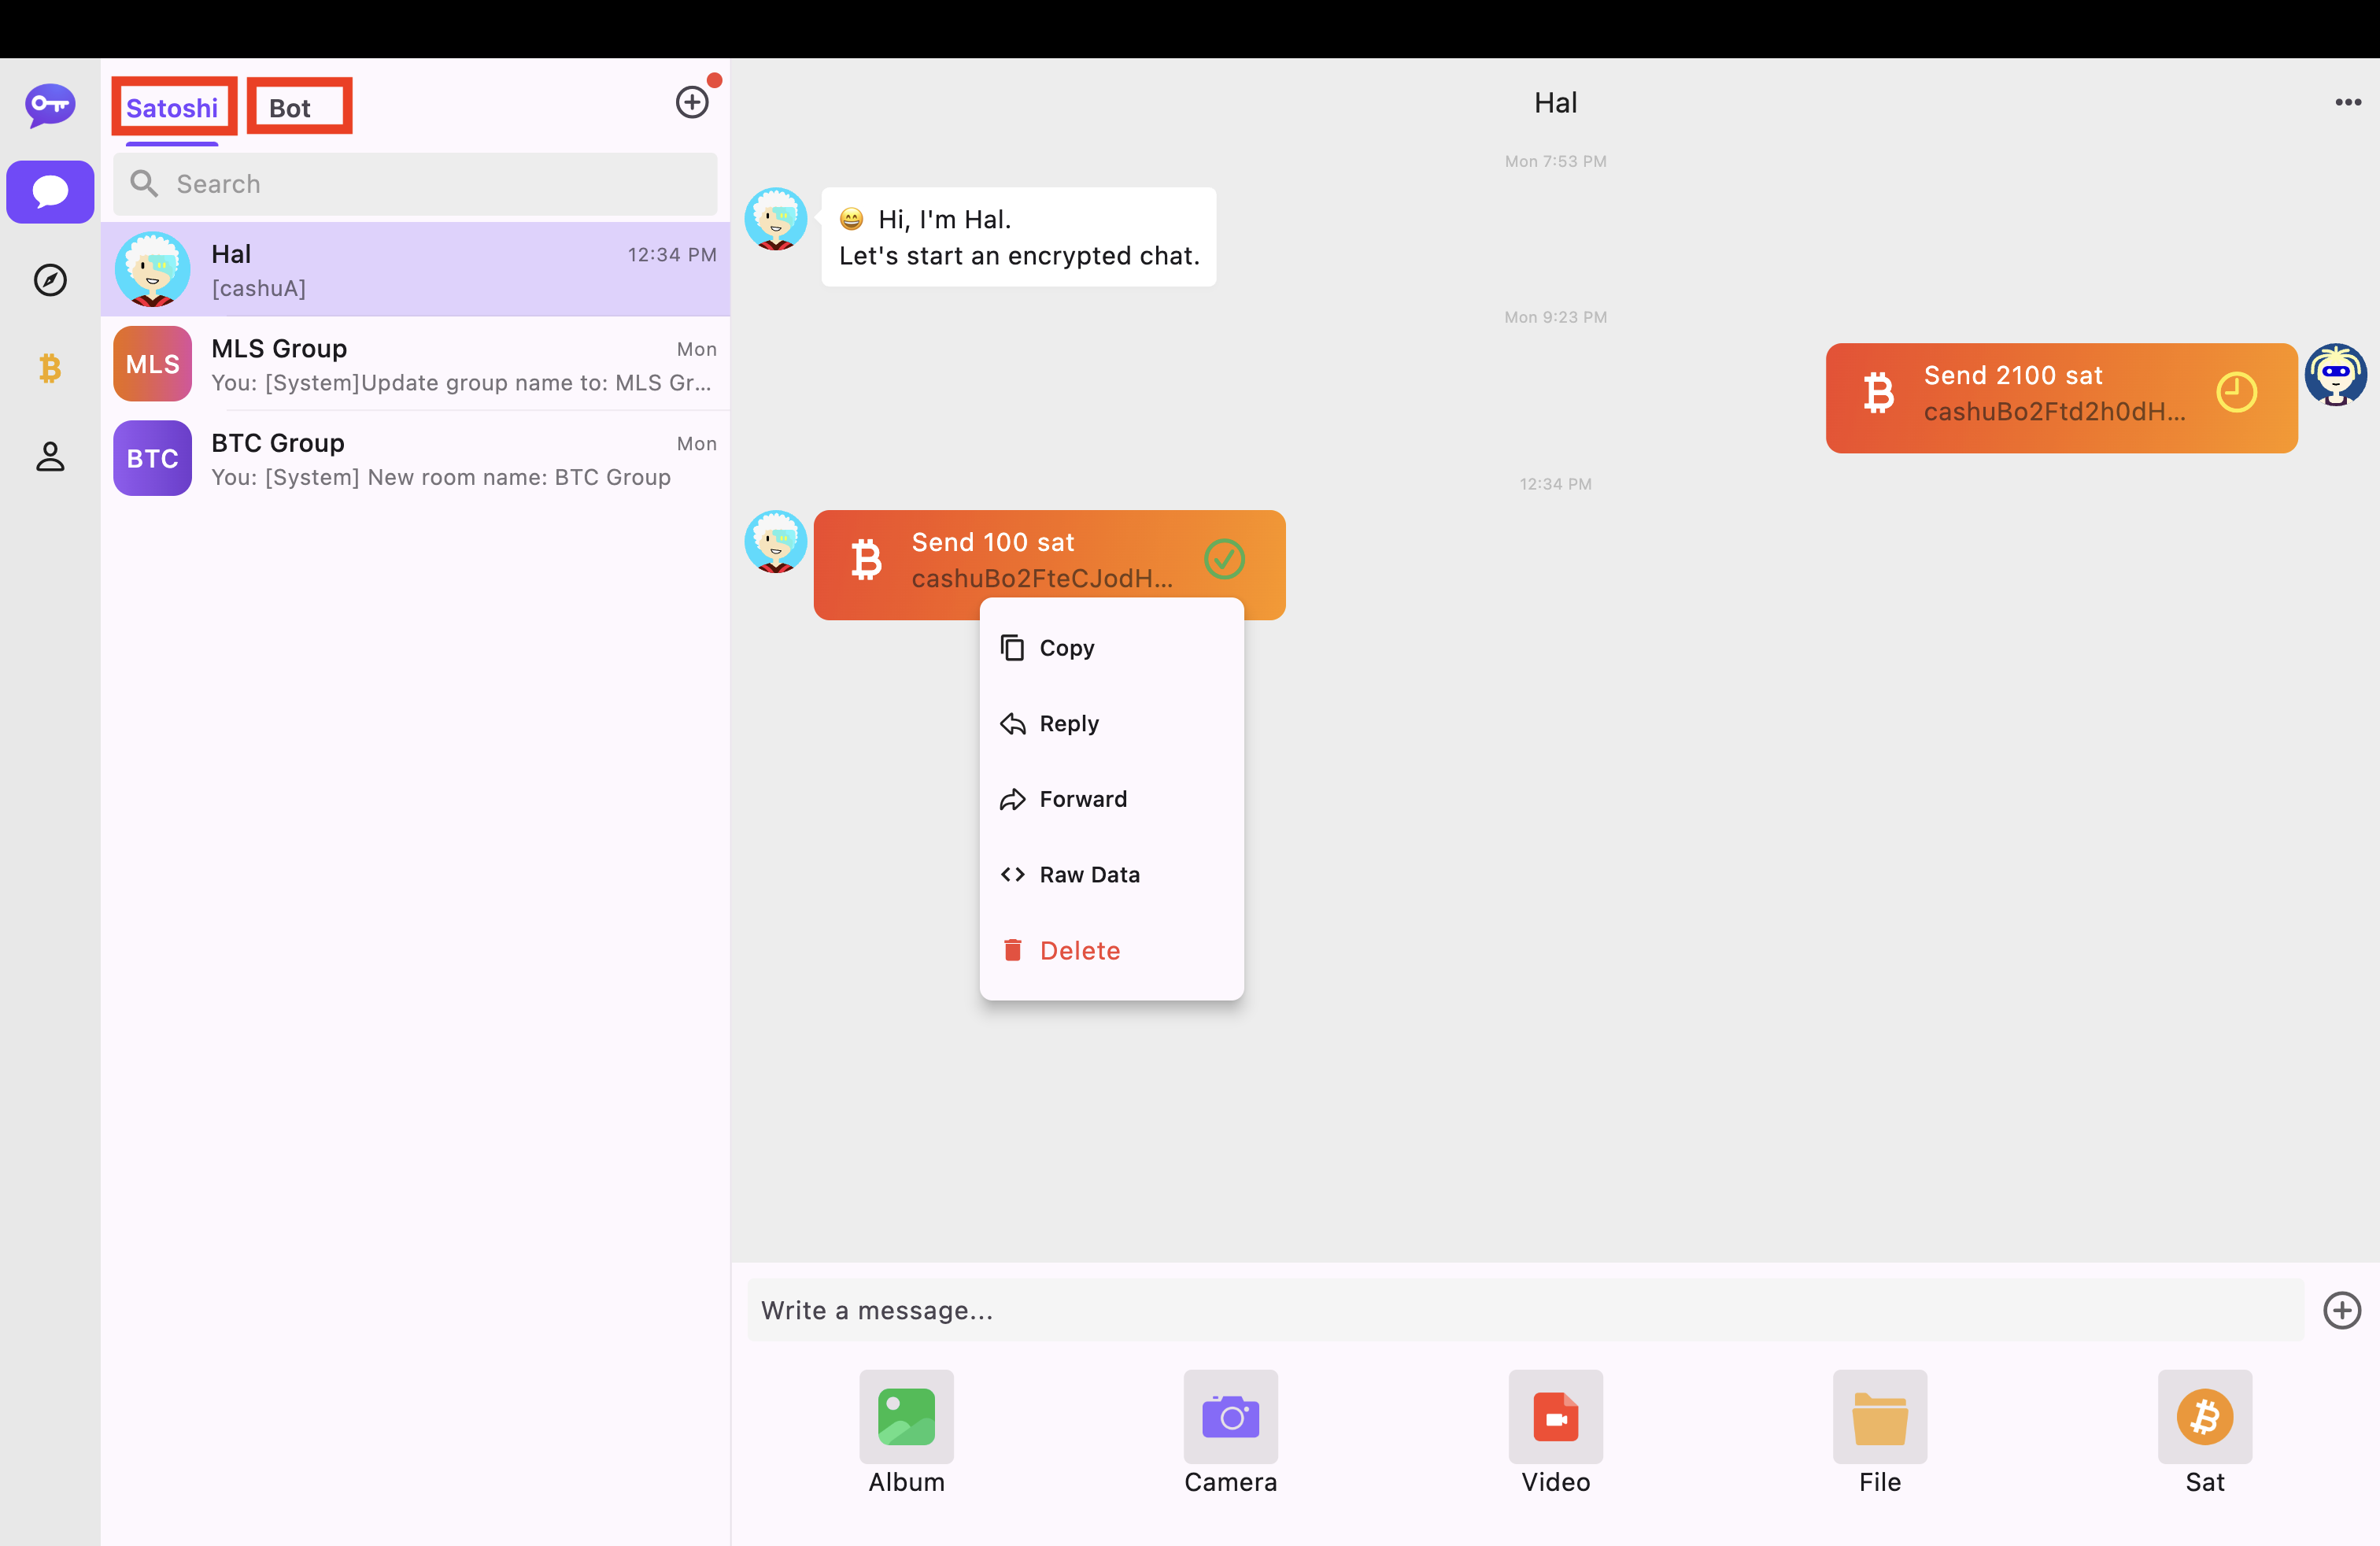Click the Mon 9:23 PM timestamp
The height and width of the screenshot is (1546, 2380).
(1555, 317)
